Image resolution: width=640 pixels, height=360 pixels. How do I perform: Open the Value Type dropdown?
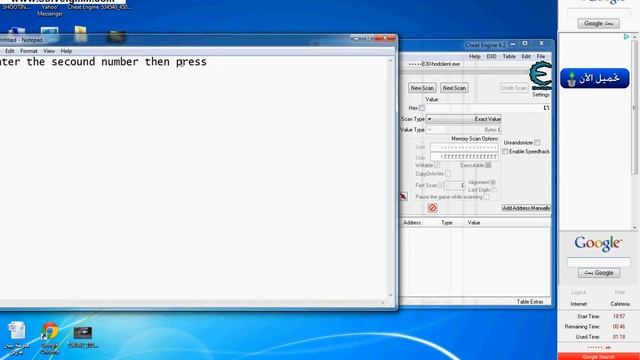[464, 129]
